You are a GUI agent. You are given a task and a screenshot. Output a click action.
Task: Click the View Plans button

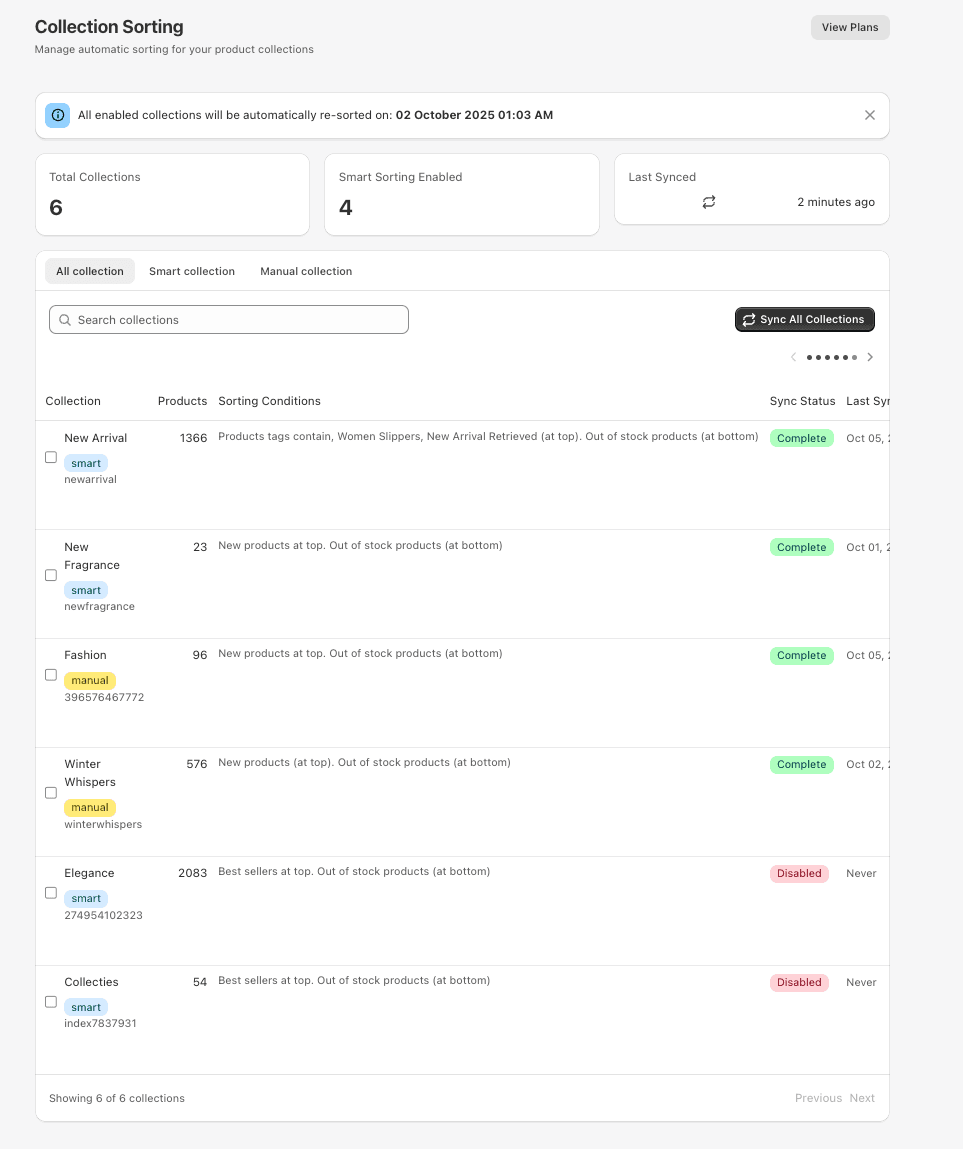coord(849,27)
